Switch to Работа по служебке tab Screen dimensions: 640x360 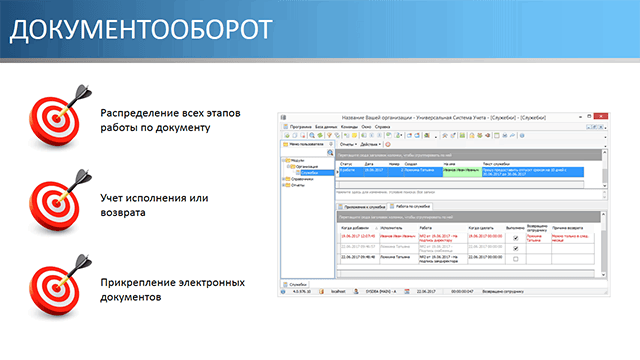tap(410, 207)
